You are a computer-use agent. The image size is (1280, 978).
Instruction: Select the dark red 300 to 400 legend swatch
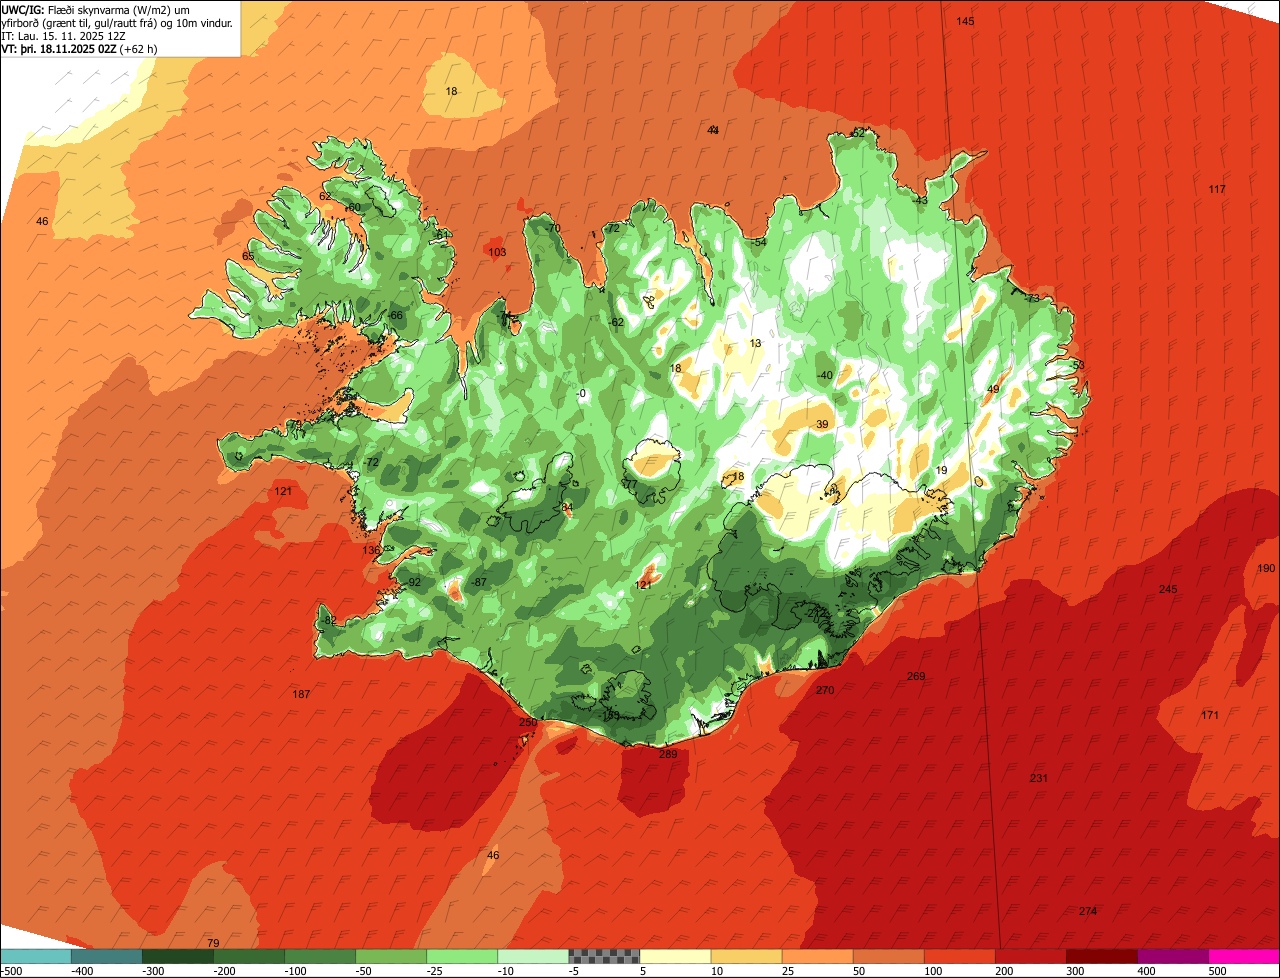point(1101,956)
